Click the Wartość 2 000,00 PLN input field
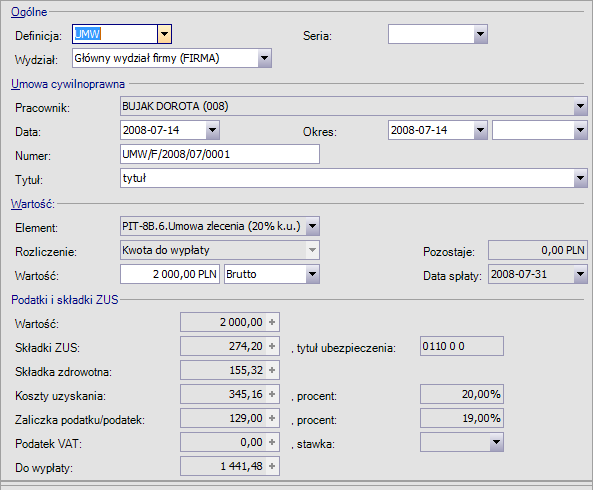 pyautogui.click(x=170, y=274)
